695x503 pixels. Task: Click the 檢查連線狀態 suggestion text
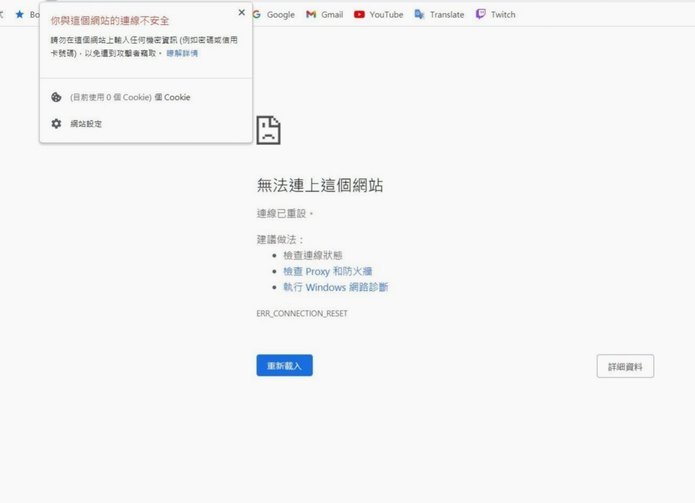coord(313,255)
